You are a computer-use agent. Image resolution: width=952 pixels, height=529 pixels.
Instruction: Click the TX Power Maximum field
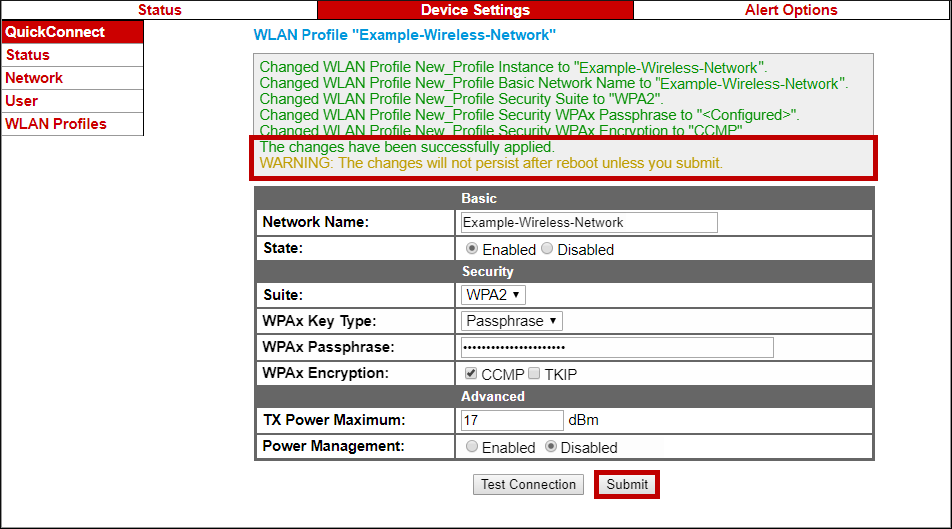pos(512,420)
